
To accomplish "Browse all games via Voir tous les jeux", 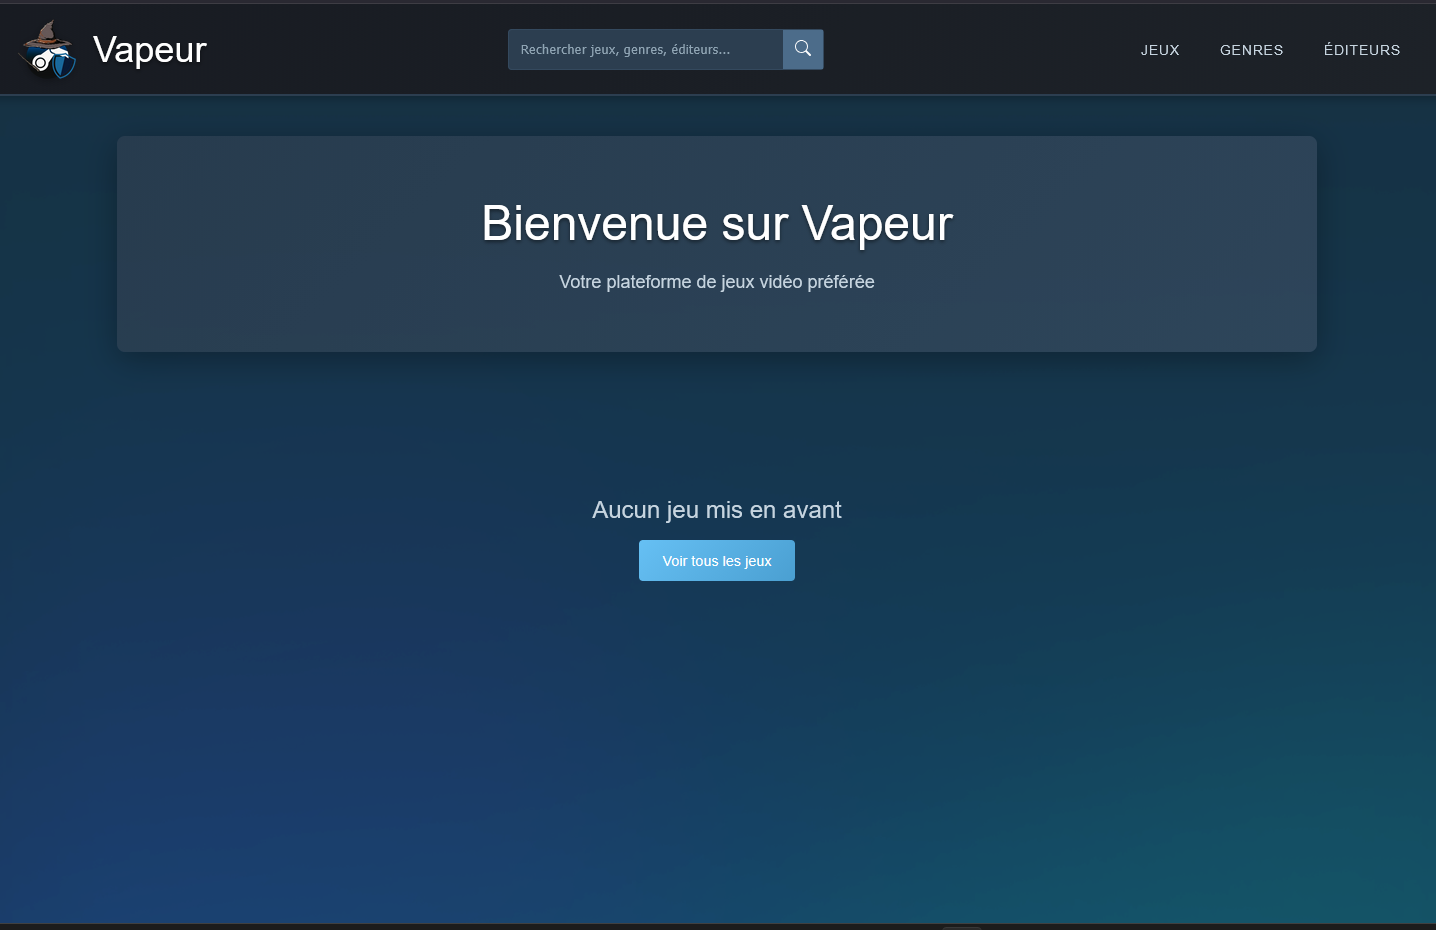I will tap(716, 560).
